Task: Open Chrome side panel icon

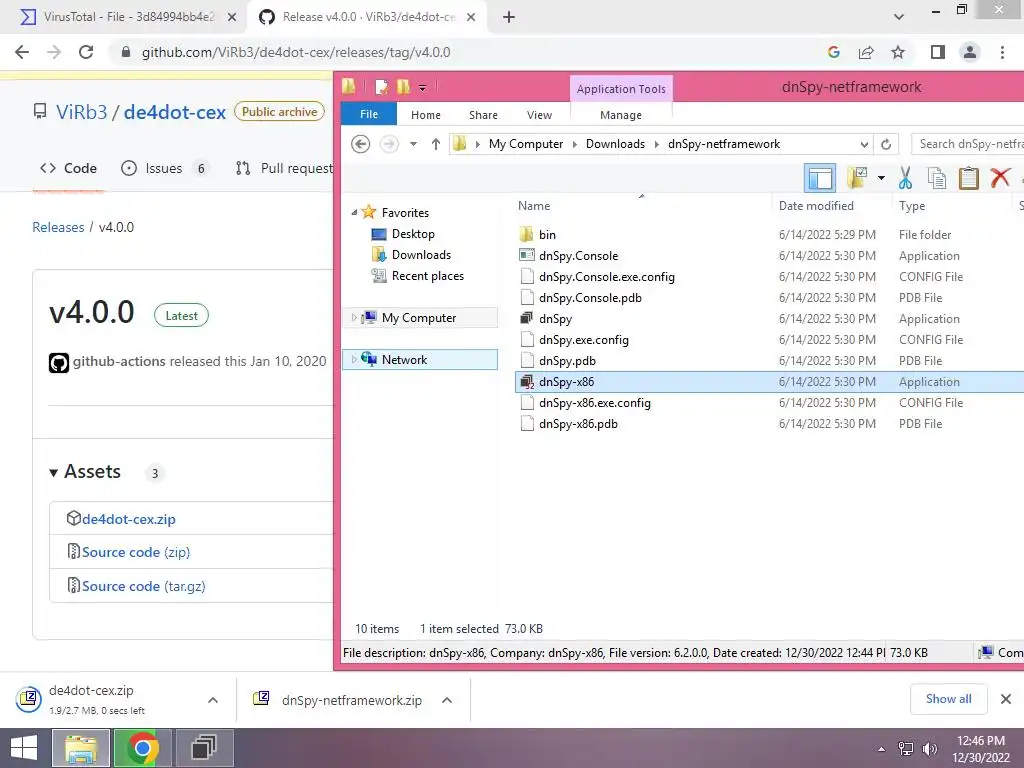Action: click(938, 52)
